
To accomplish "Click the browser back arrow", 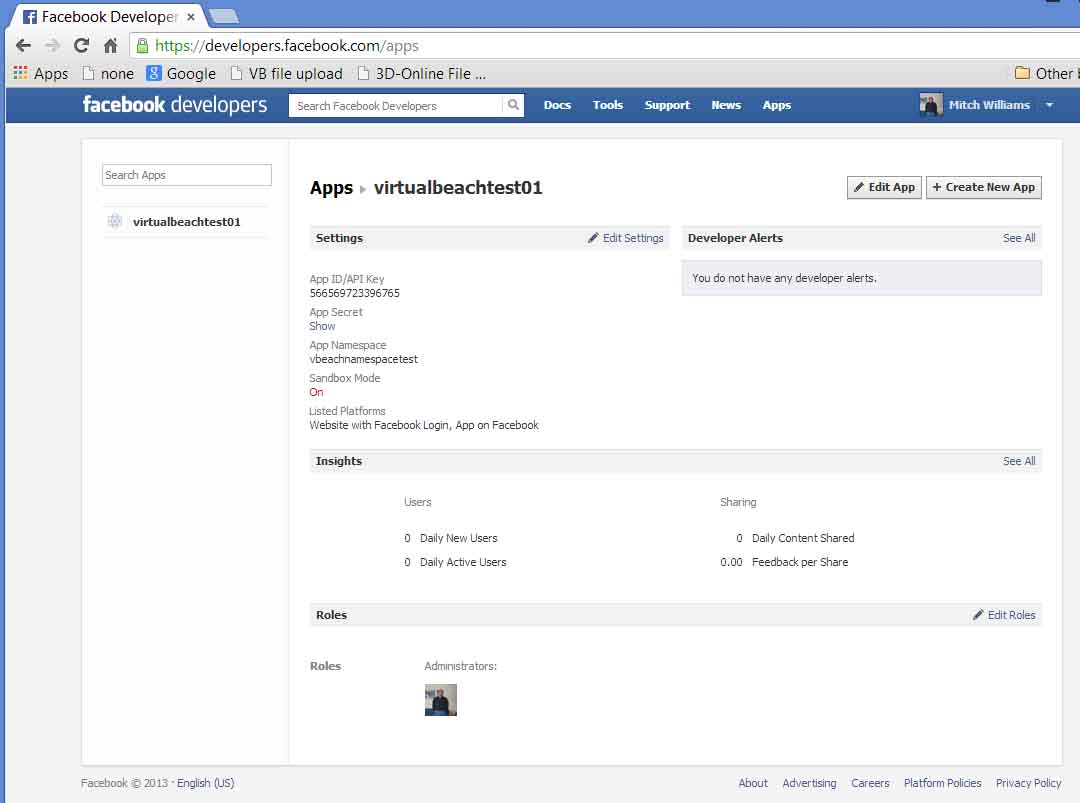I will [23, 45].
